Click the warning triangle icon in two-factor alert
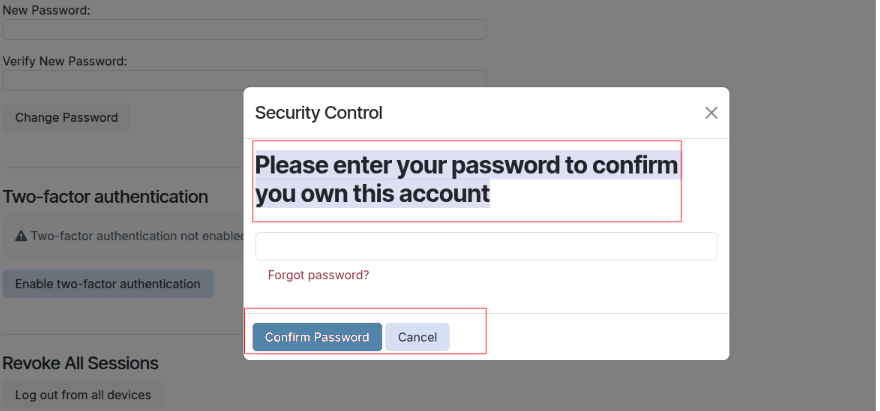 pyautogui.click(x=21, y=236)
